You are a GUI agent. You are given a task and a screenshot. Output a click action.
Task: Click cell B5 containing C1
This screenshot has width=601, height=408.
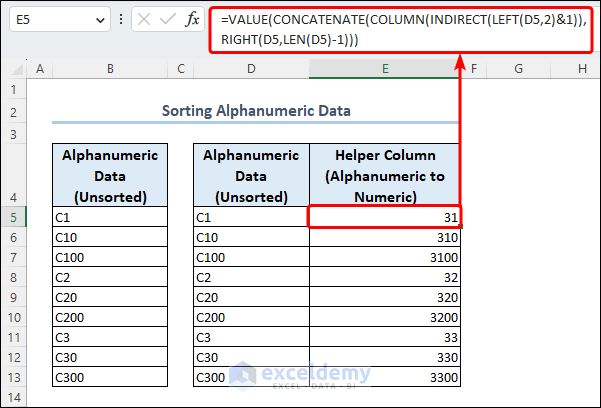click(x=110, y=217)
